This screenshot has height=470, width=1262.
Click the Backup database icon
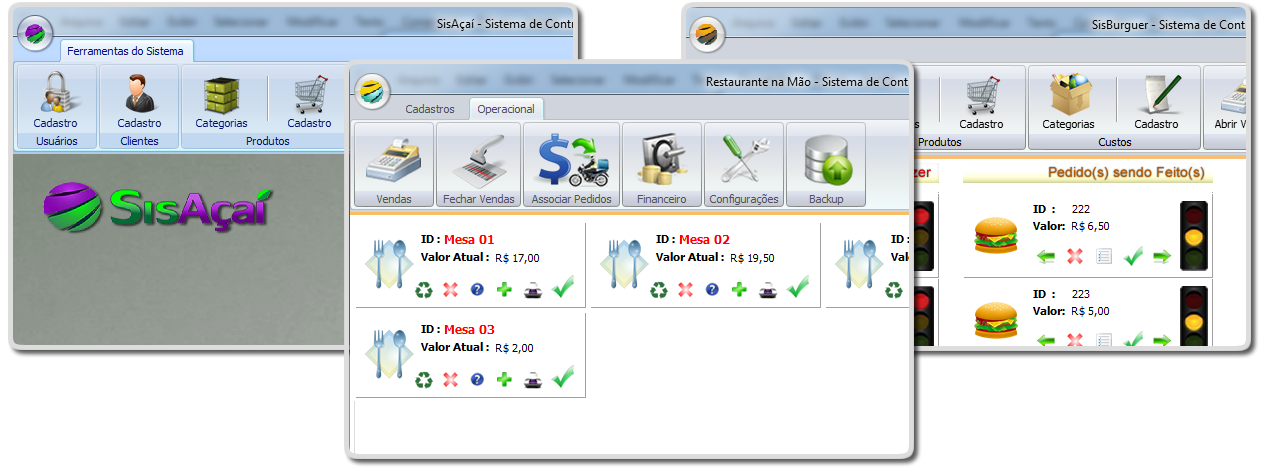825,165
